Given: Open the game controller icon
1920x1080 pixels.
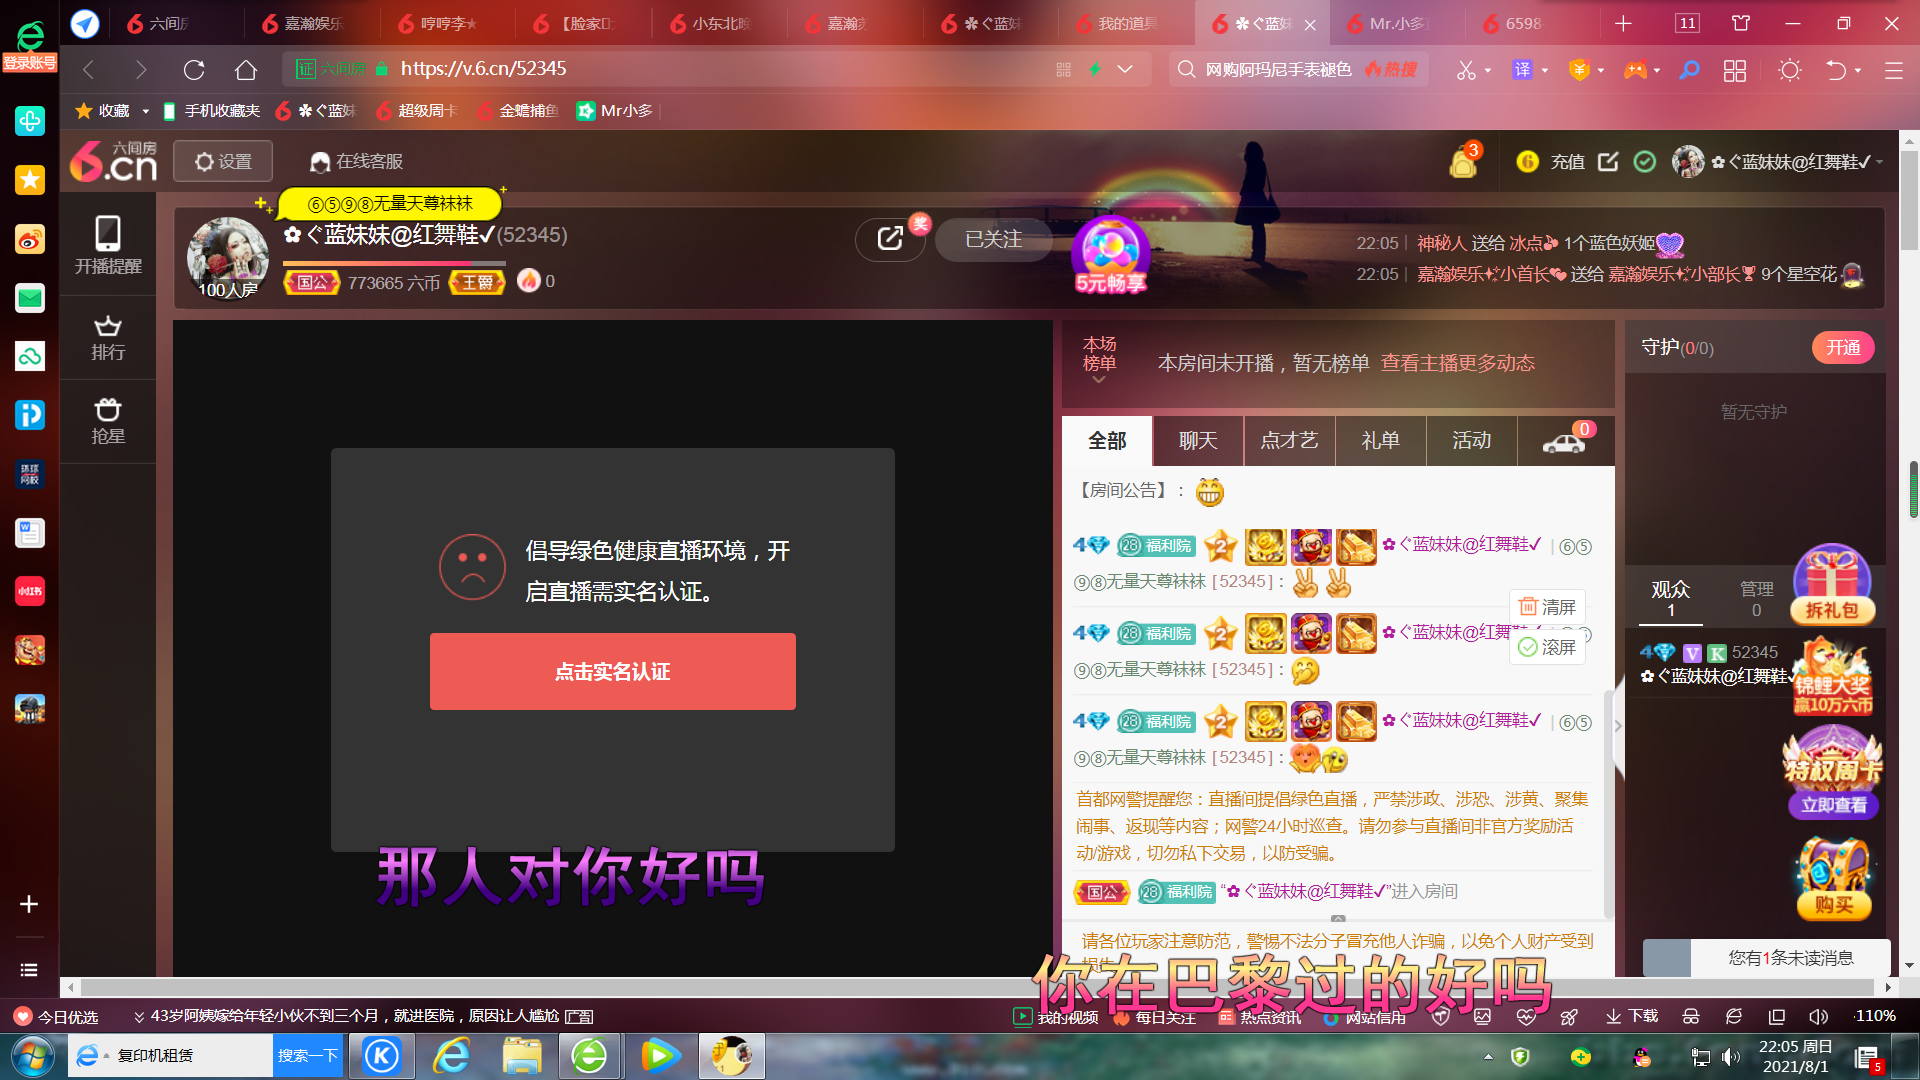Looking at the screenshot, I should click(1635, 70).
